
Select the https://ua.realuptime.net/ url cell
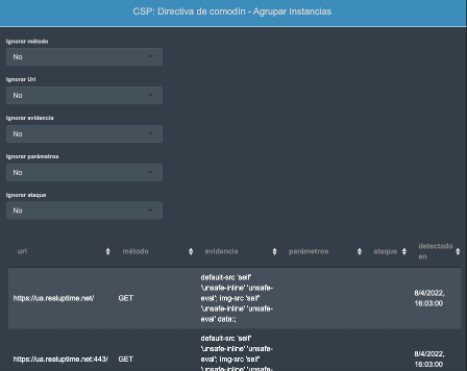tap(54, 298)
